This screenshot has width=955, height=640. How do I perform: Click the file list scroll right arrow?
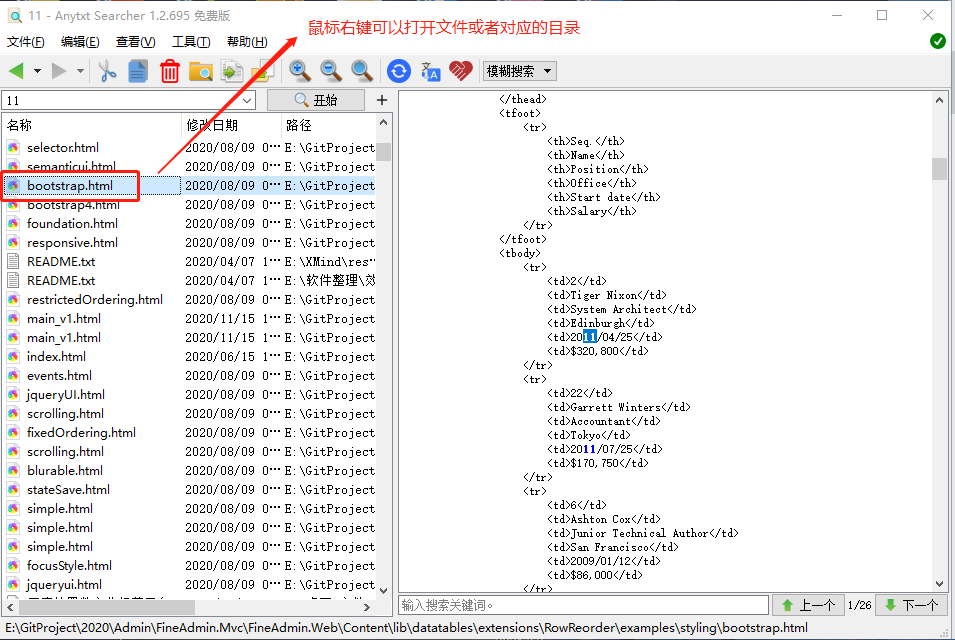366,607
